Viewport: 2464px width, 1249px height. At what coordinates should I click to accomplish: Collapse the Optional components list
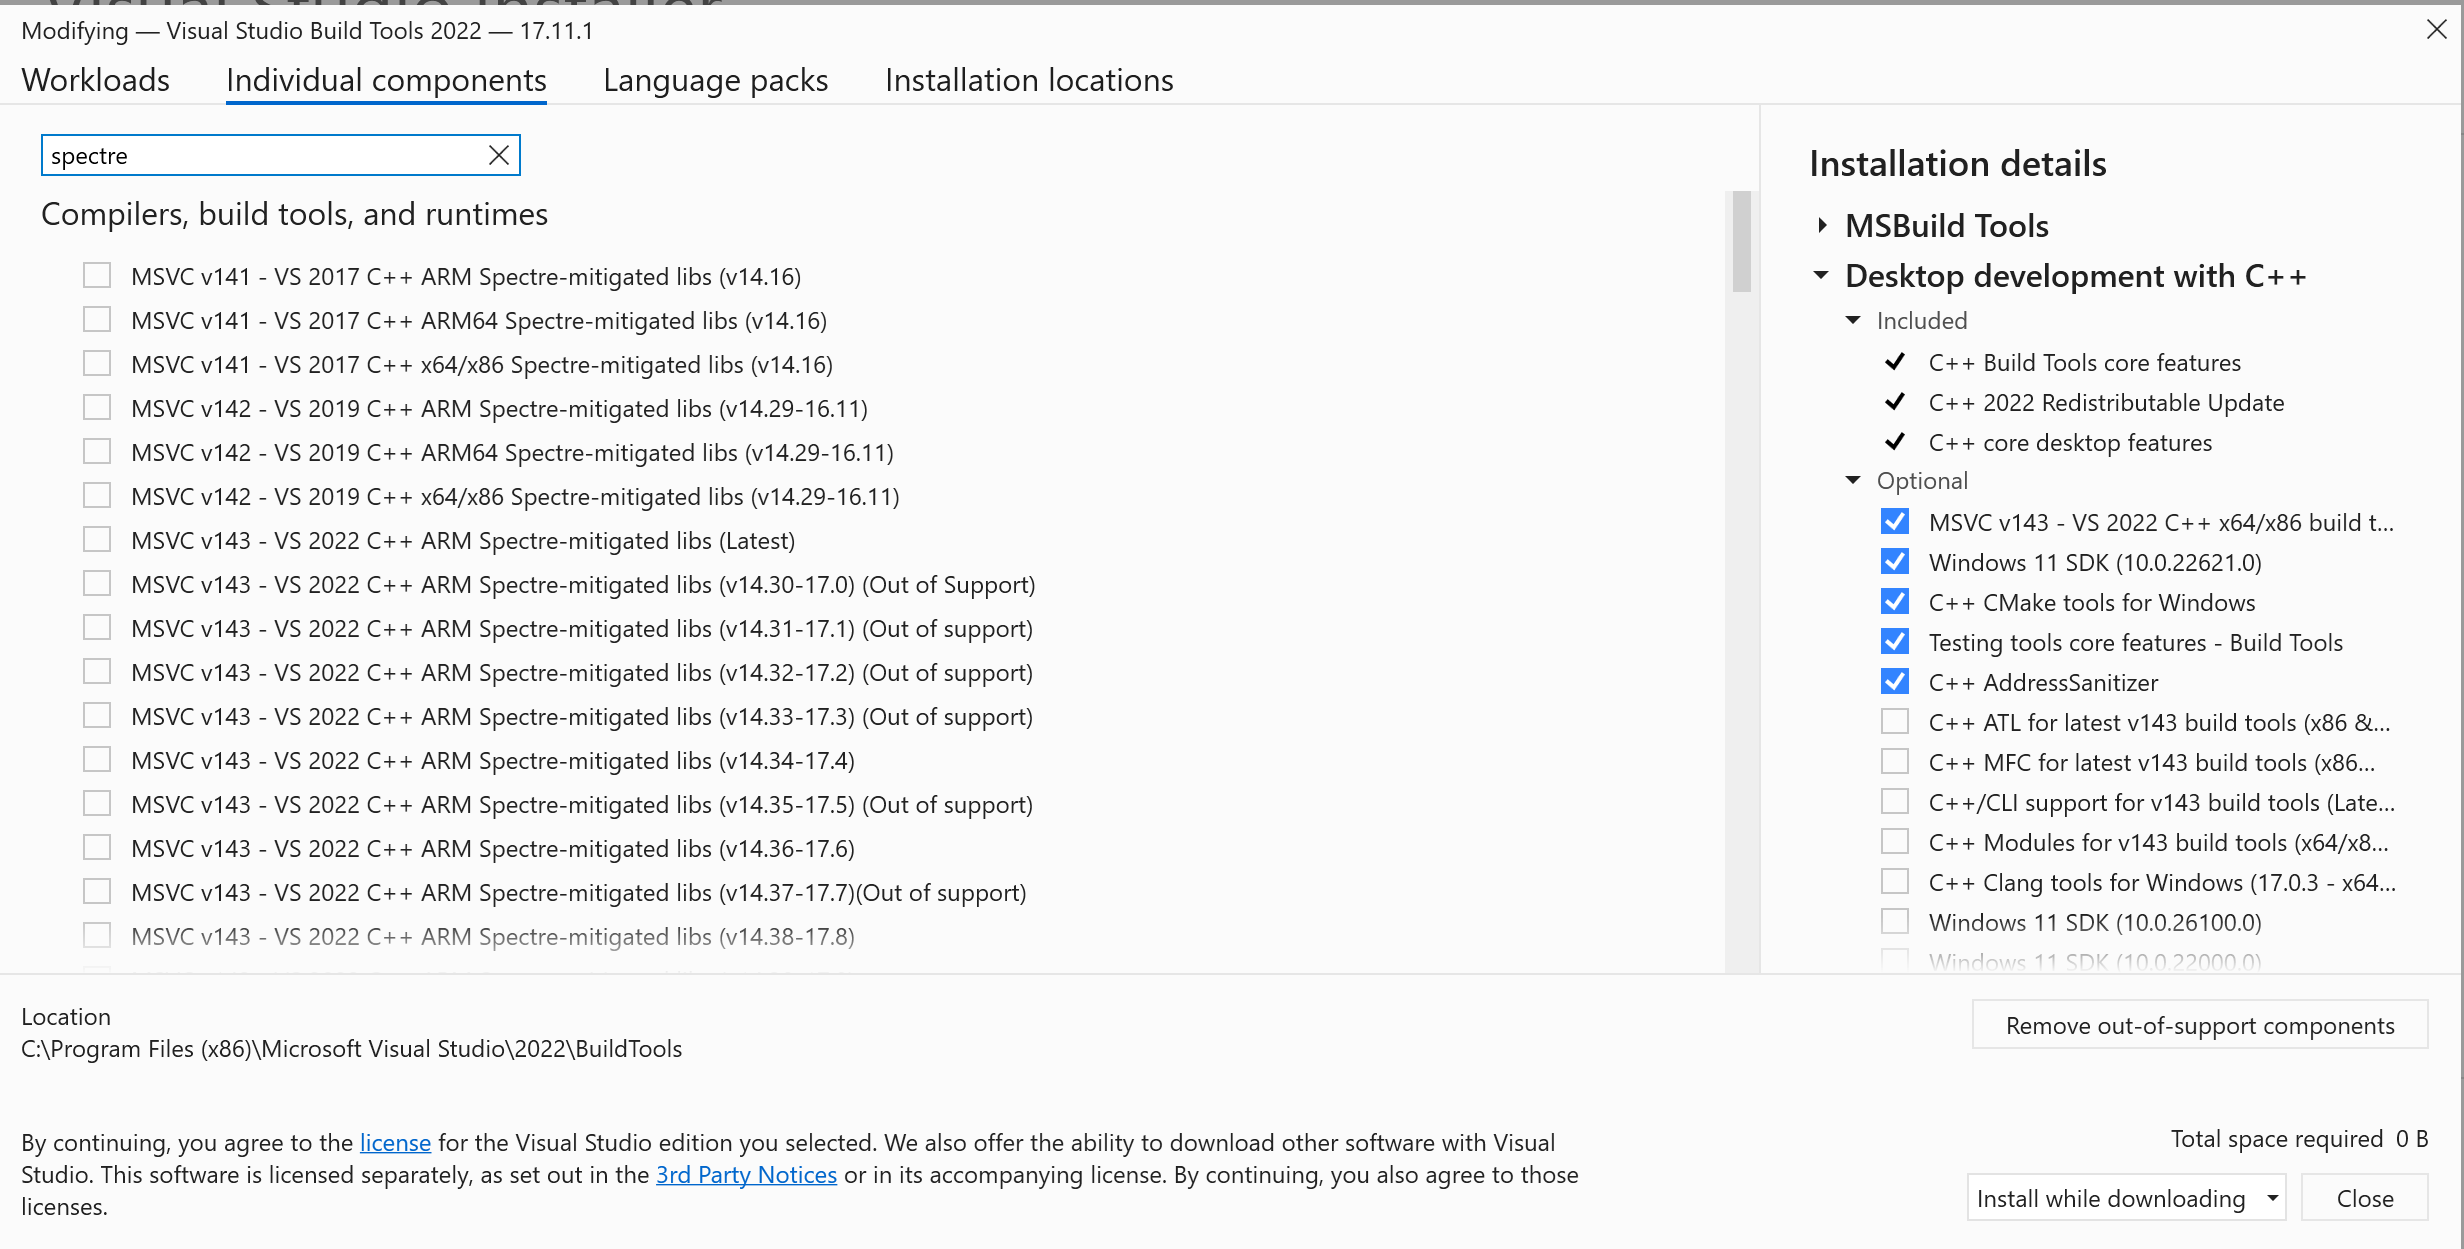tap(1853, 481)
